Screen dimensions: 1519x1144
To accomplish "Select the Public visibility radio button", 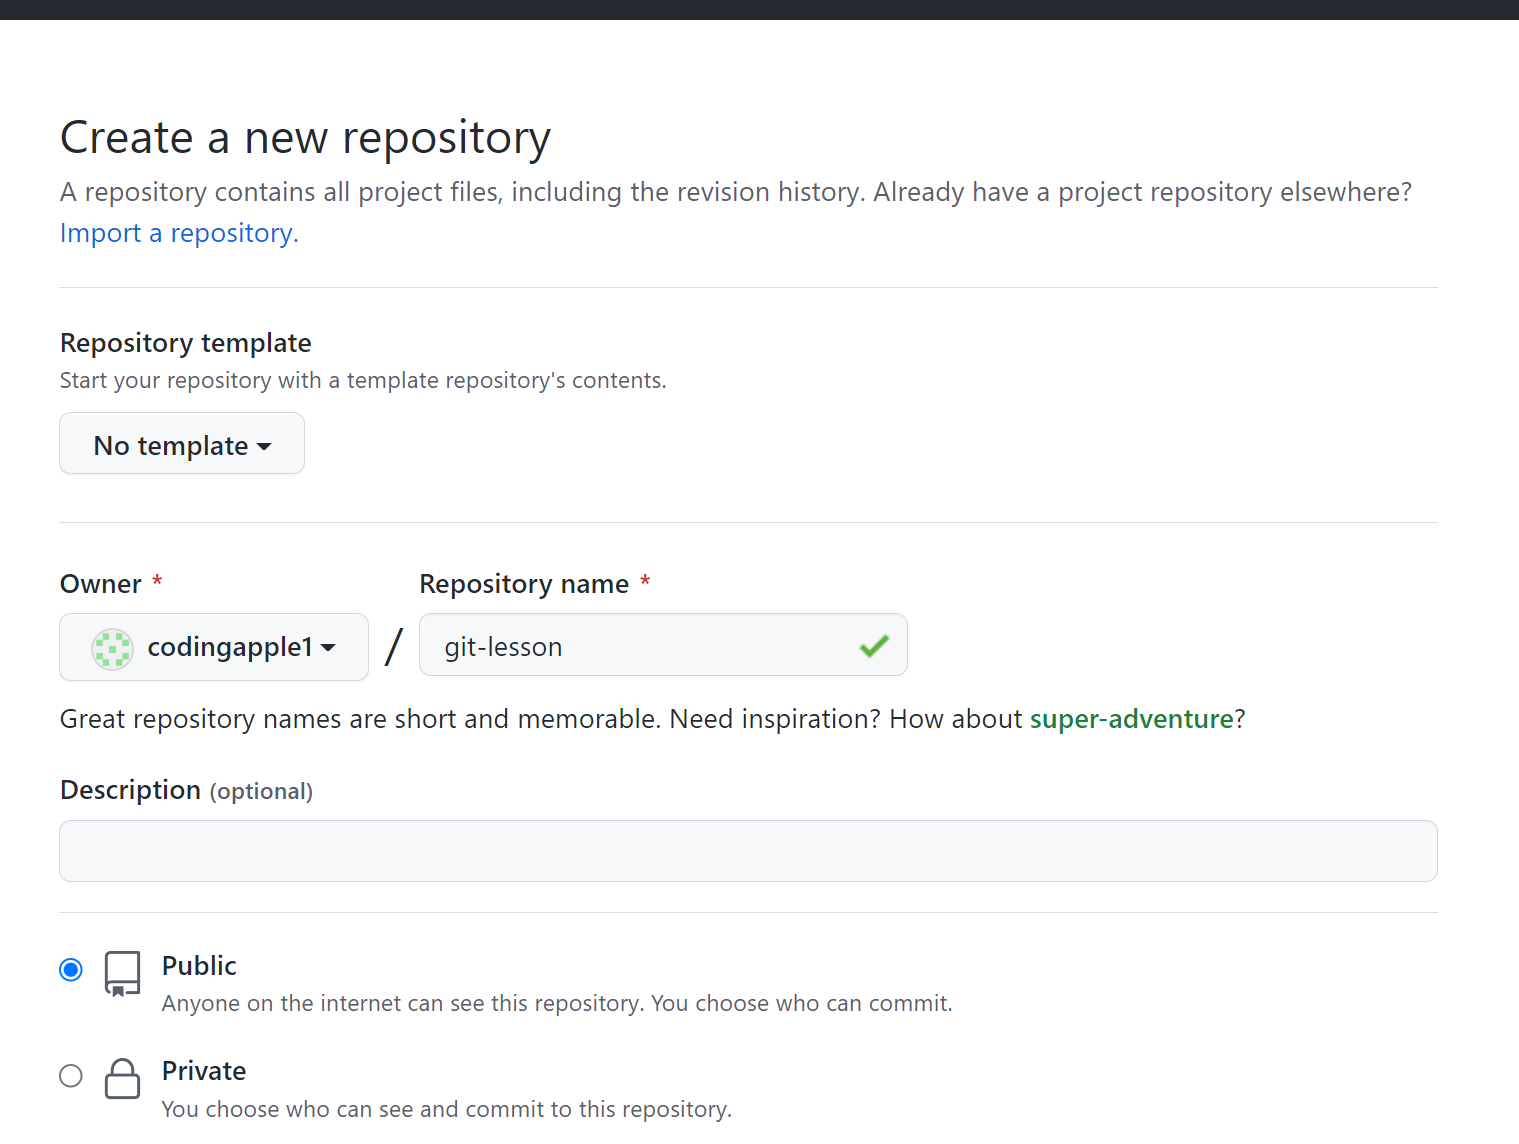I will 71,970.
